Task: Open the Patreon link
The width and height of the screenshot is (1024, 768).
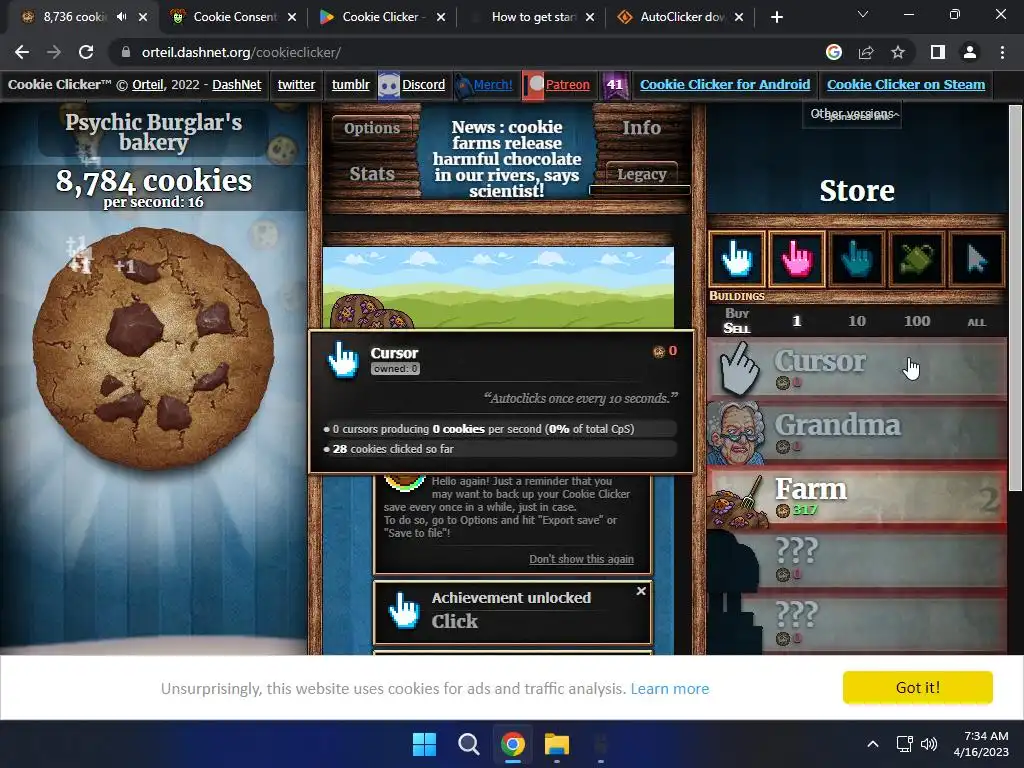Action: click(x=568, y=84)
